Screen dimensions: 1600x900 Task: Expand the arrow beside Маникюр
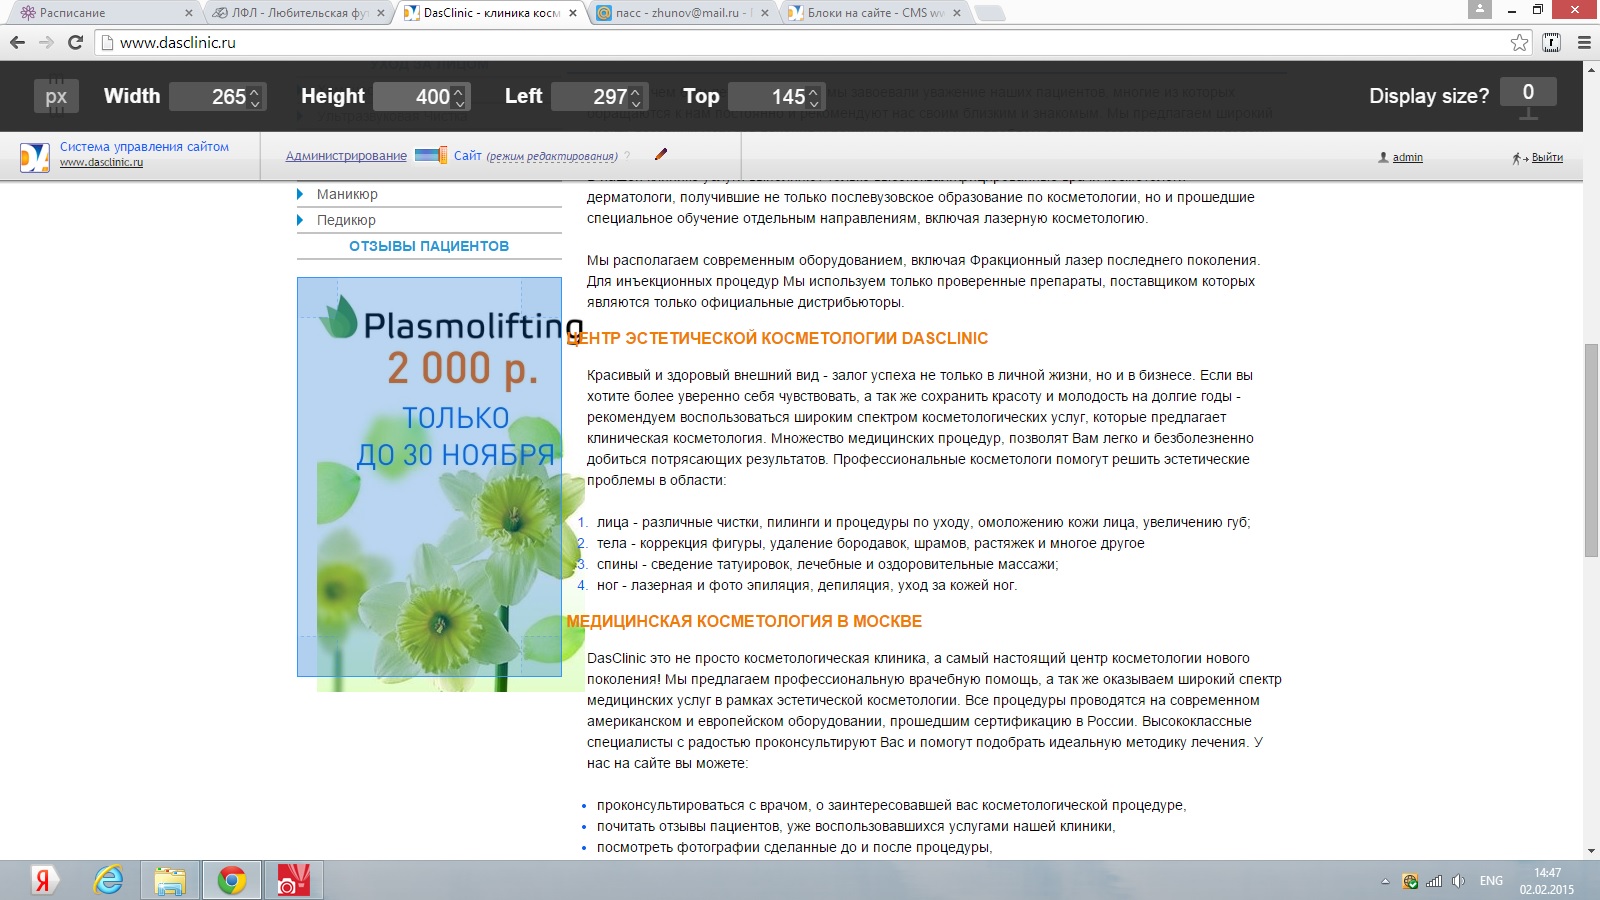(x=300, y=194)
